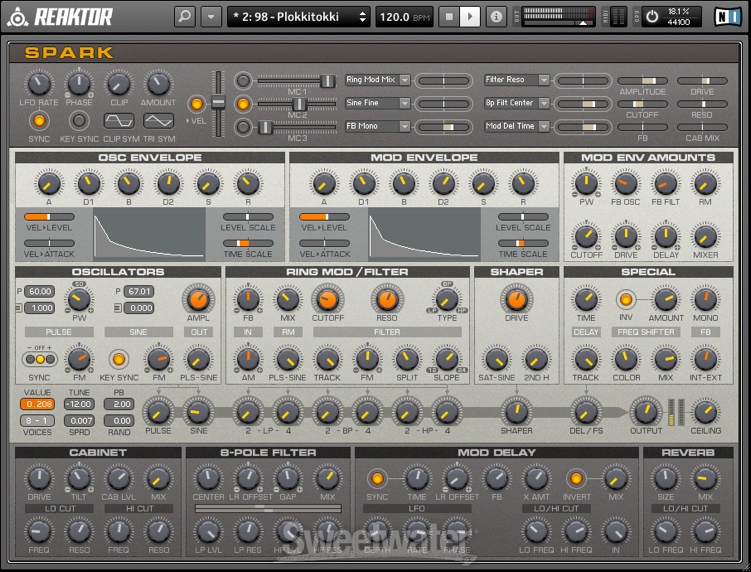Click the filter TYPE knob
This screenshot has width=751, height=572.
pyautogui.click(x=447, y=300)
